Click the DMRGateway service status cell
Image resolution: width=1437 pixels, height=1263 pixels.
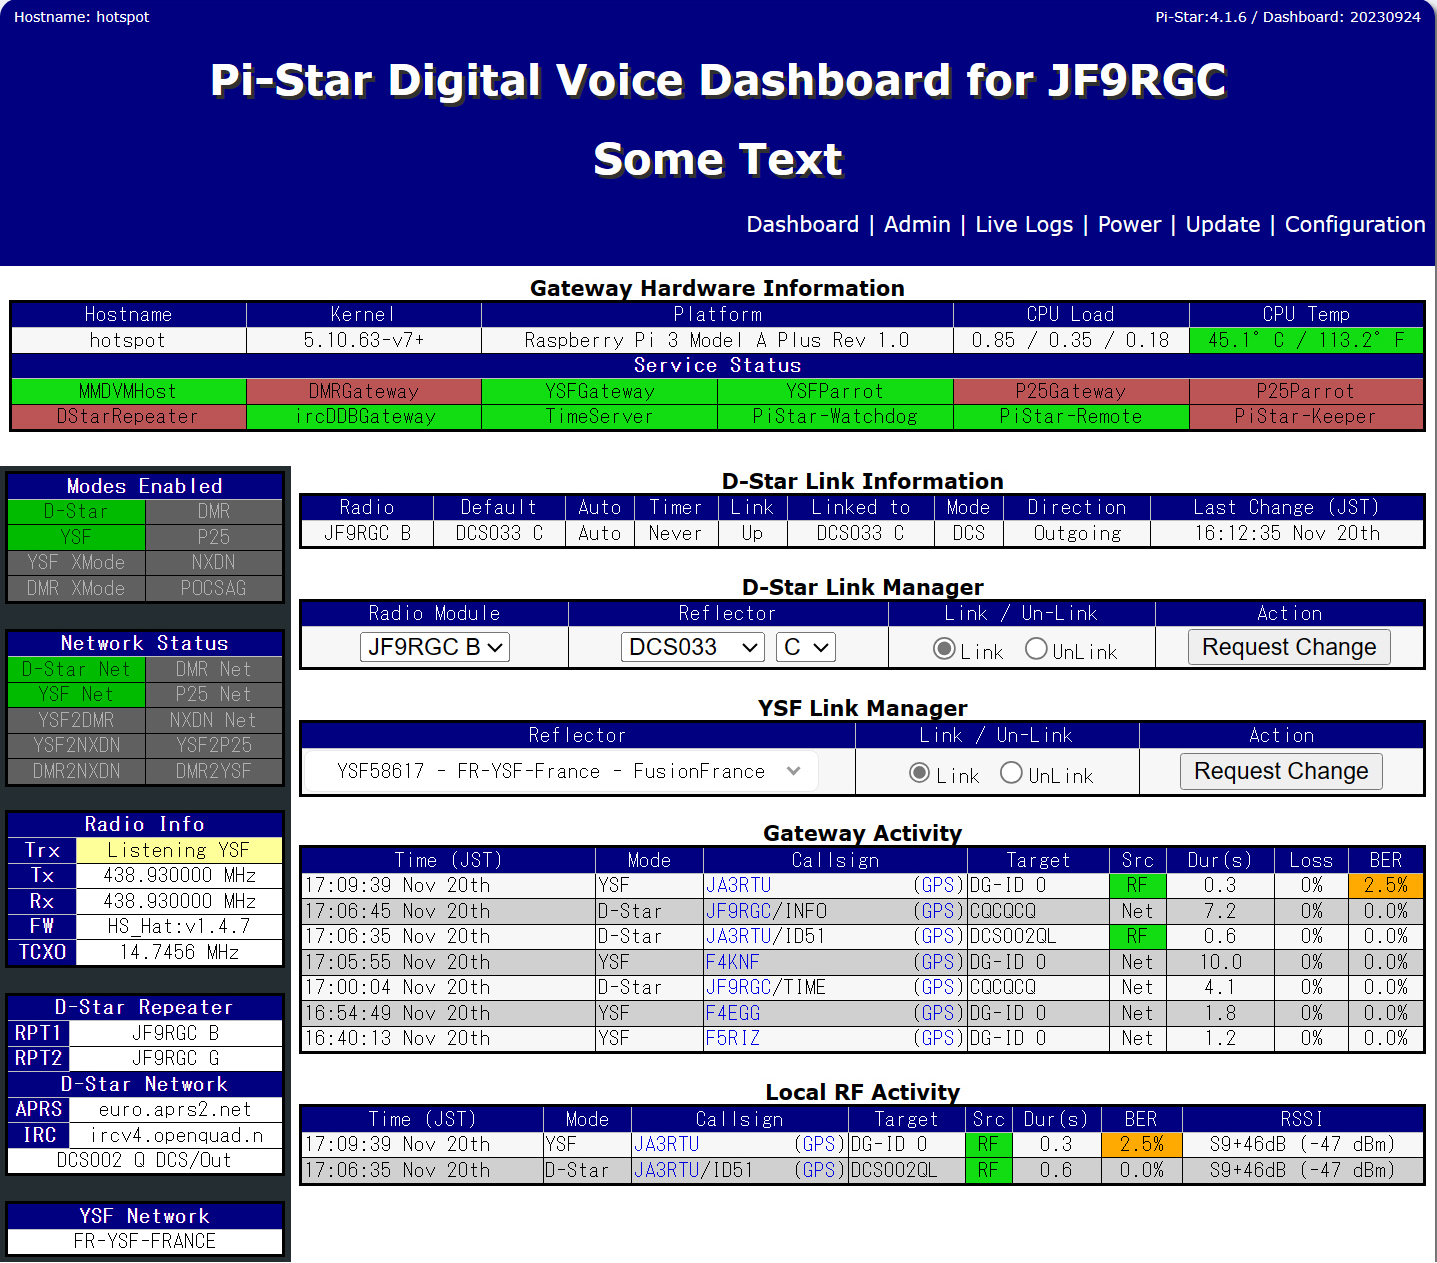click(364, 391)
